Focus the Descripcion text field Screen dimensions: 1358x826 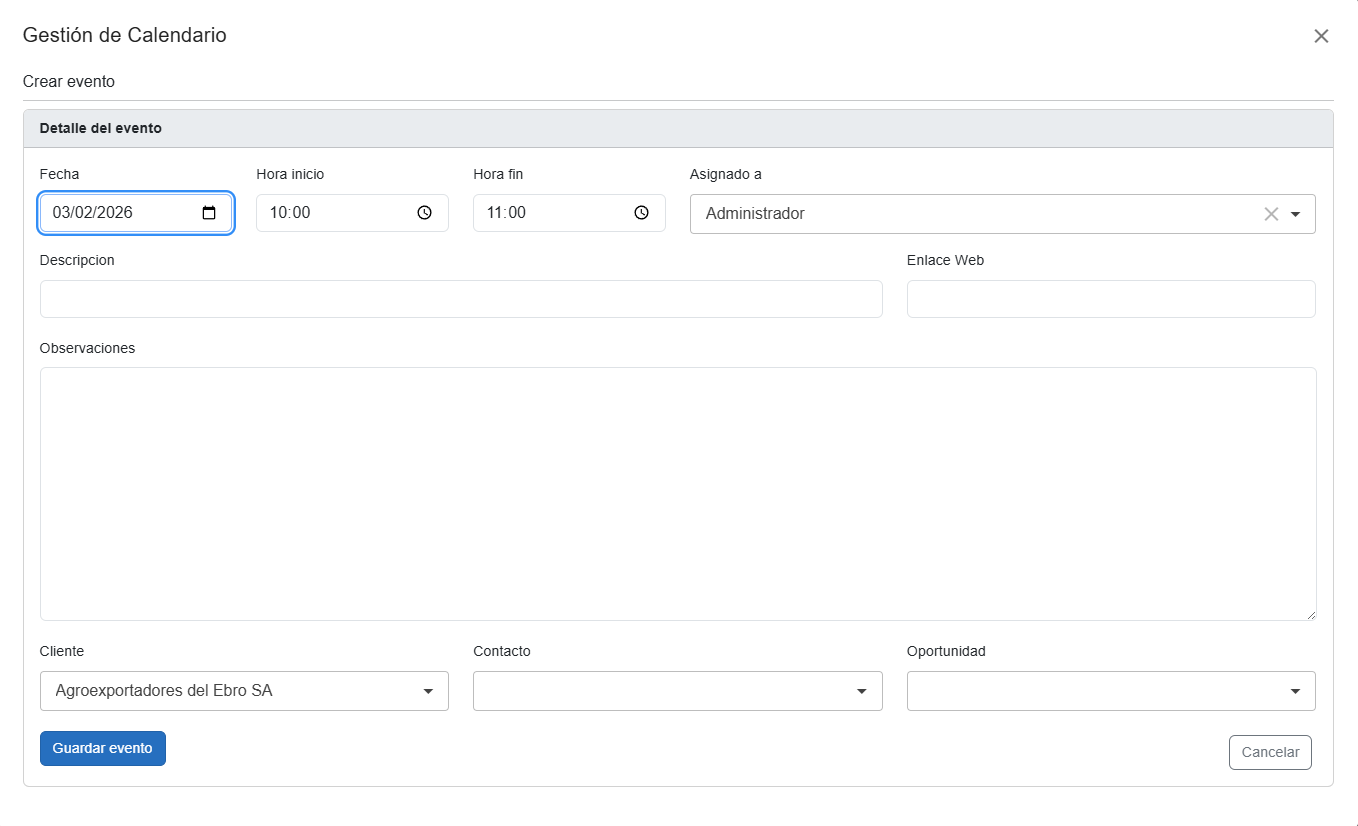461,299
